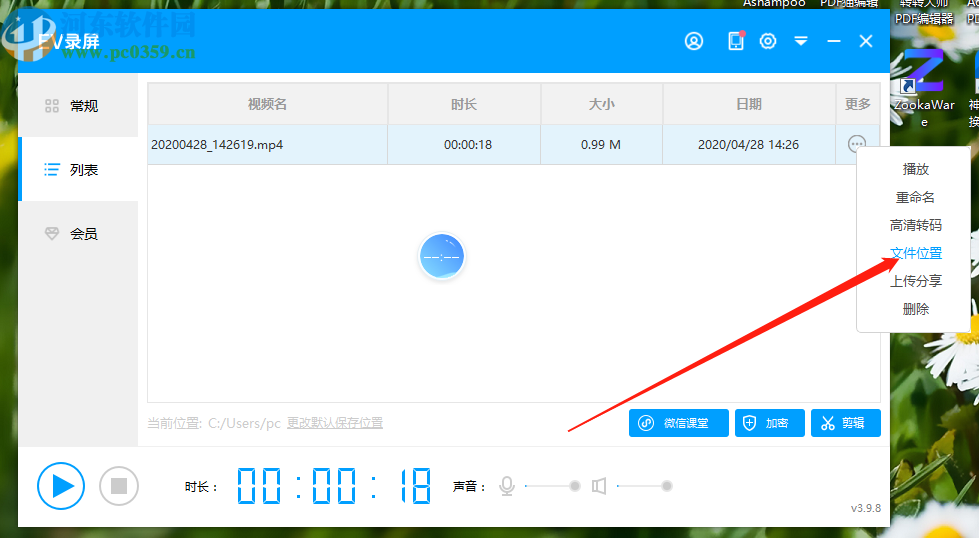This screenshot has height=538, width=979.
Task: Minimize the EV录屏 window
Action: point(834,41)
